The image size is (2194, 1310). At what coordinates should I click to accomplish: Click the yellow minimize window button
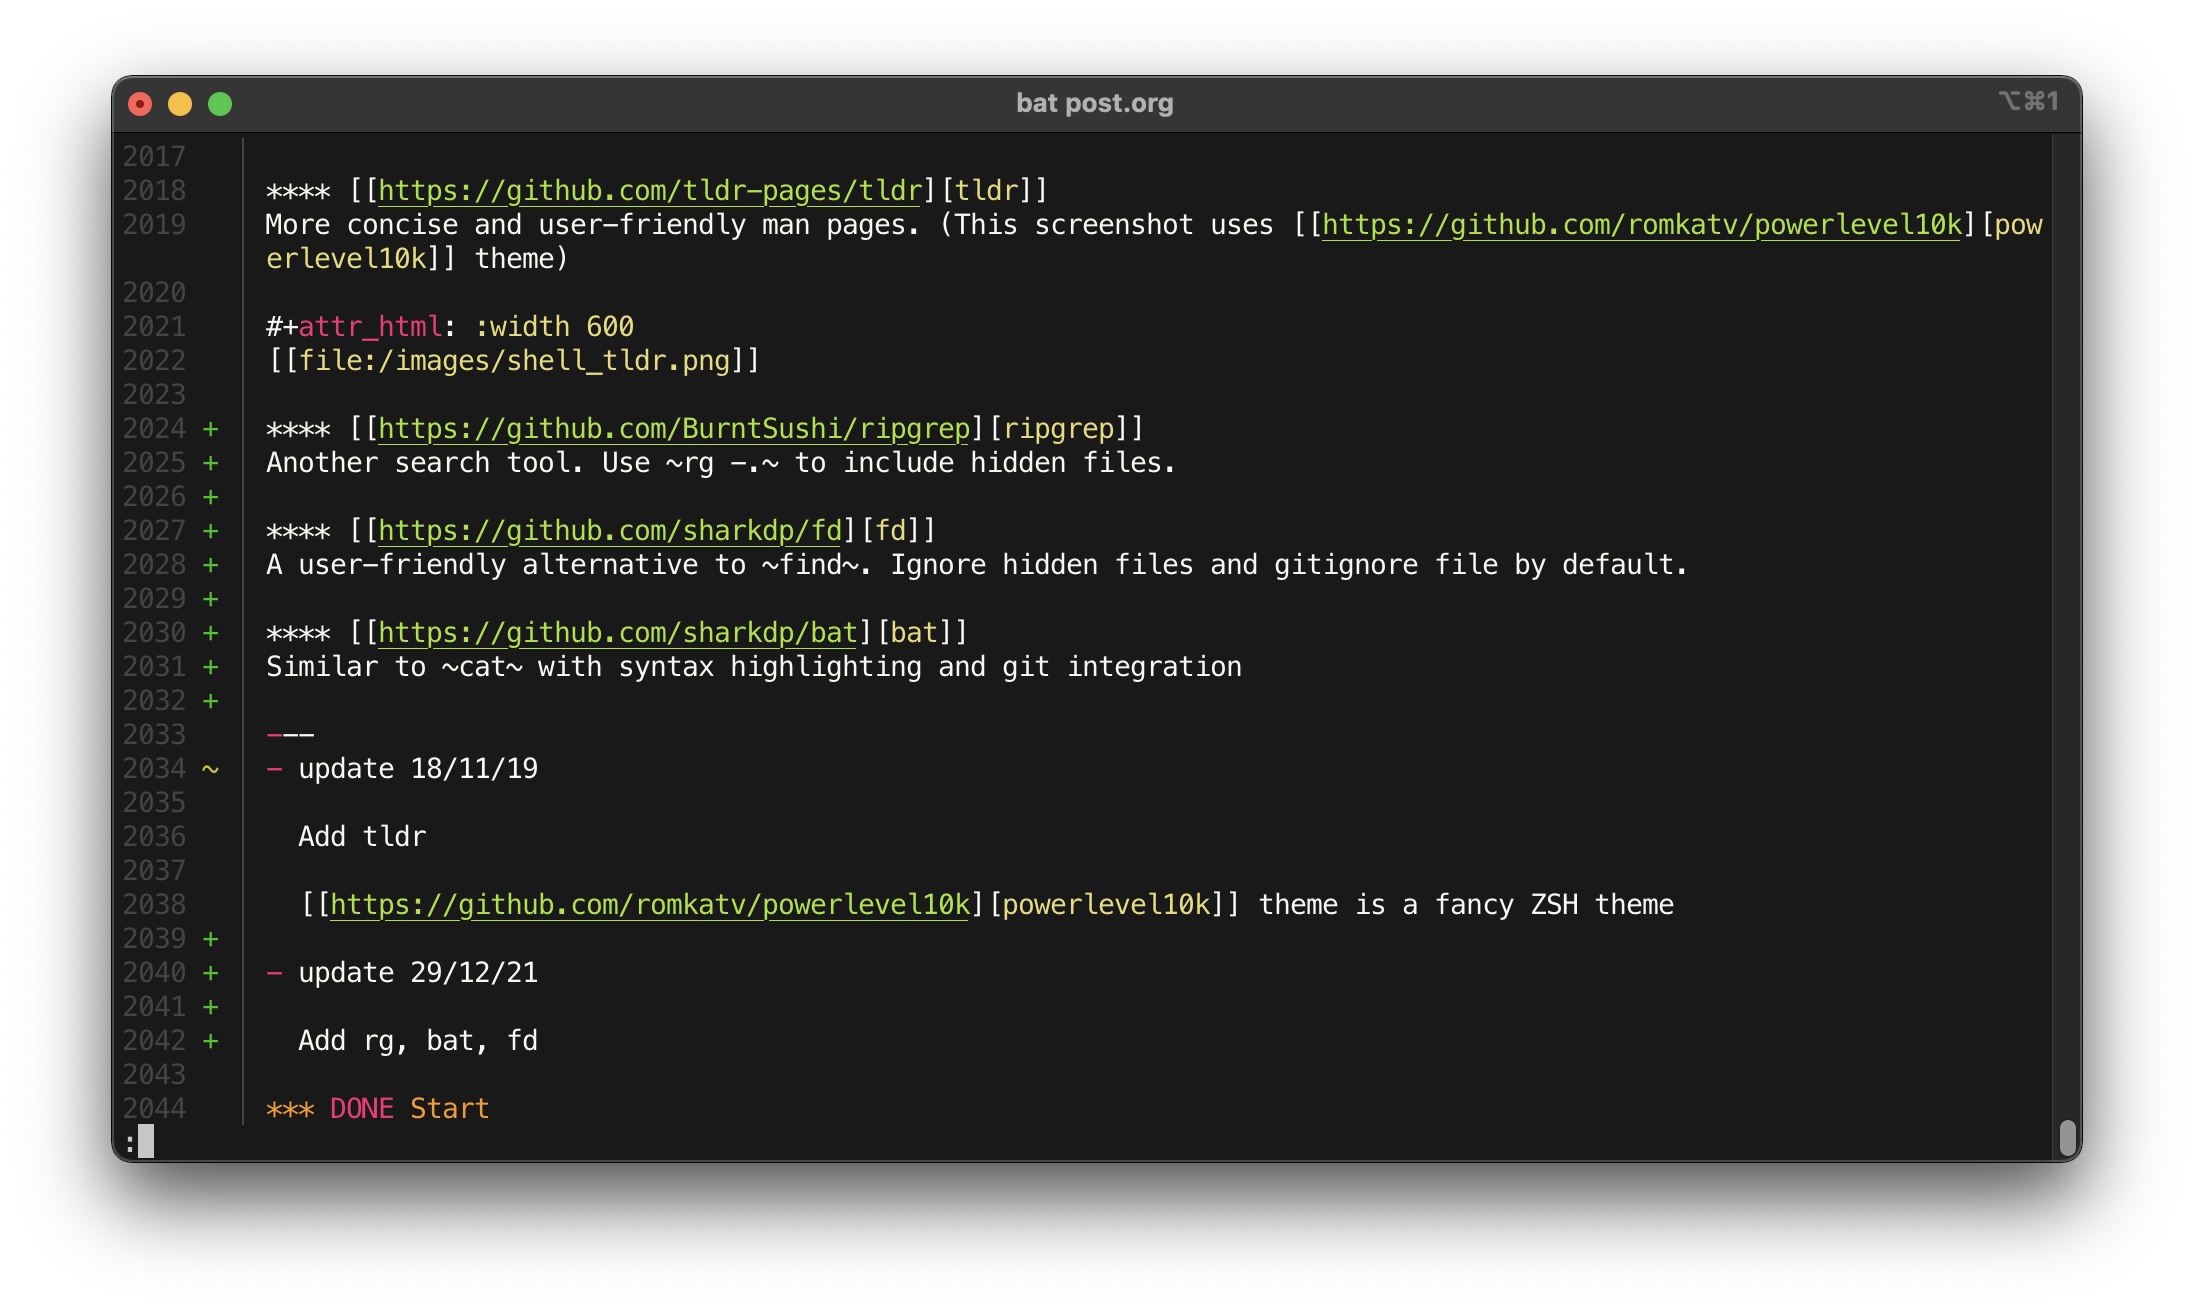click(180, 104)
